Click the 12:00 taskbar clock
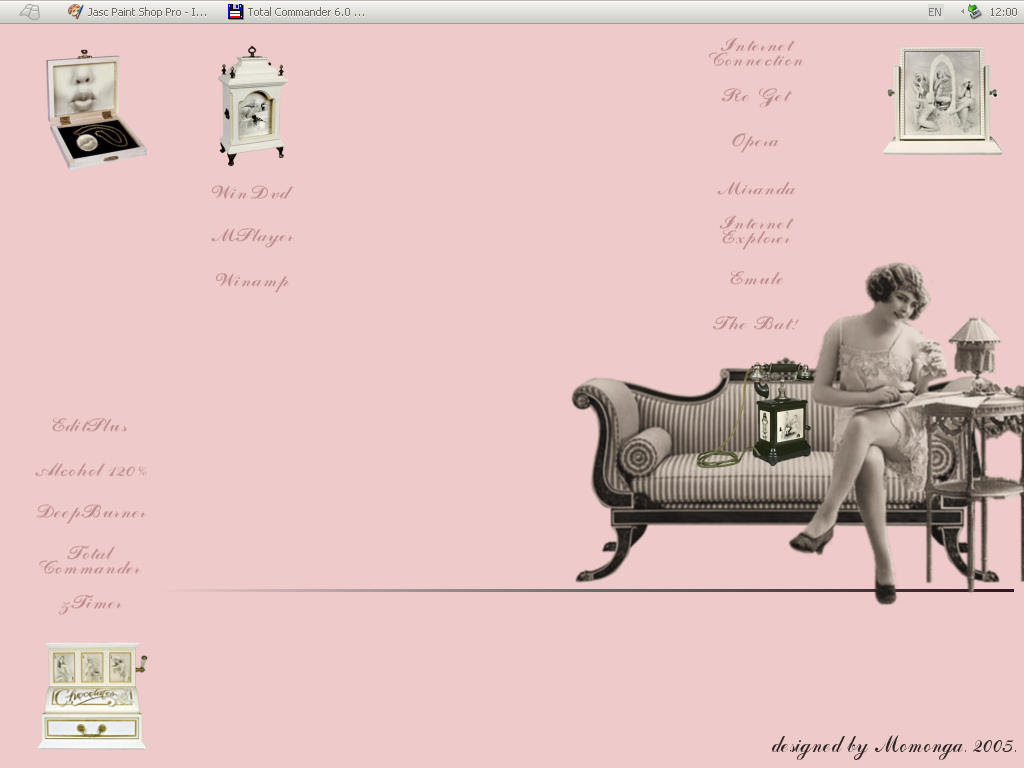Viewport: 1024px width, 768px height. (x=1002, y=12)
